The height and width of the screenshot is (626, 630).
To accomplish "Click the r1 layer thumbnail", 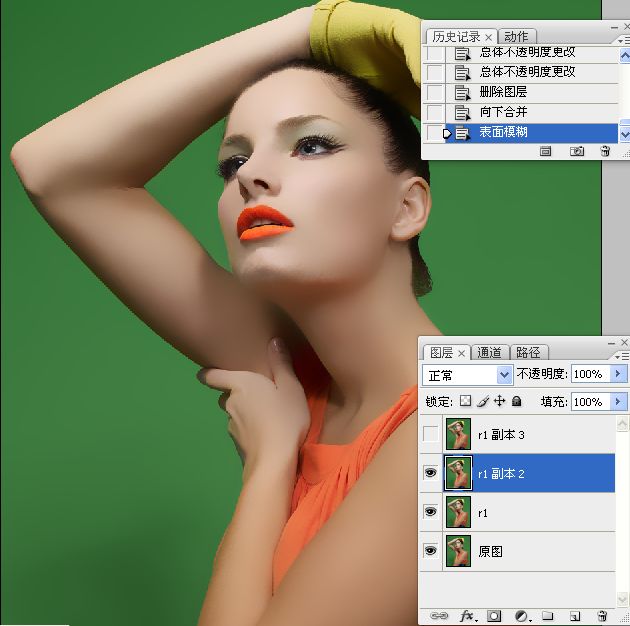I will [x=458, y=512].
